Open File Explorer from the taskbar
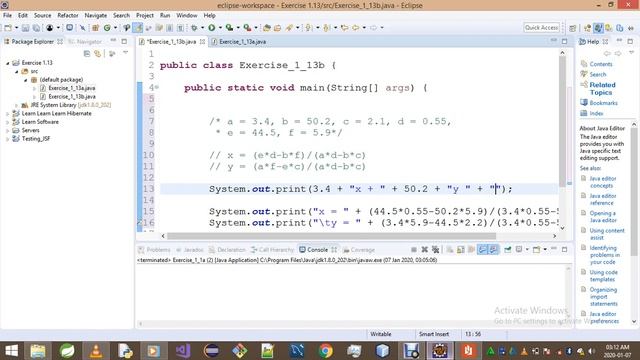This screenshot has height=360, width=640. pyautogui.click(x=38, y=351)
